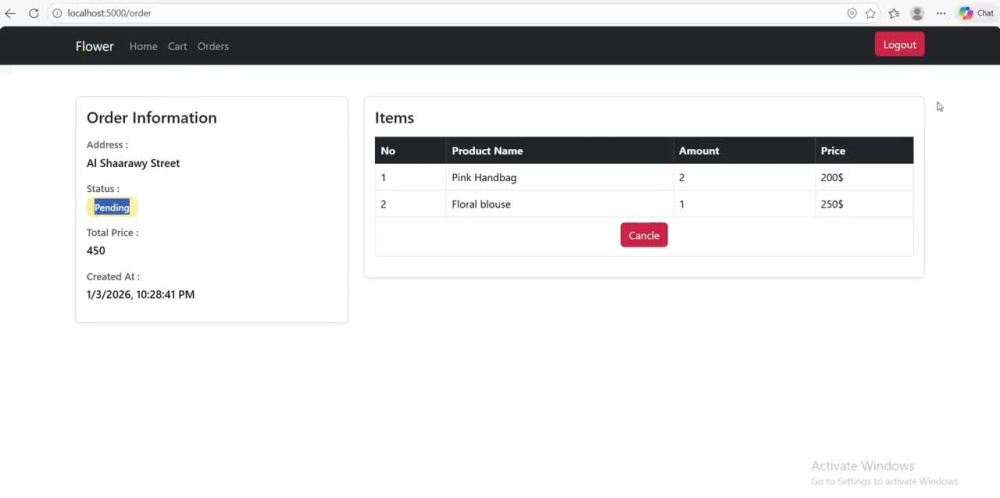This screenshot has width=1000, height=498.
Task: Open the Flower brand link
Action: pos(94,46)
